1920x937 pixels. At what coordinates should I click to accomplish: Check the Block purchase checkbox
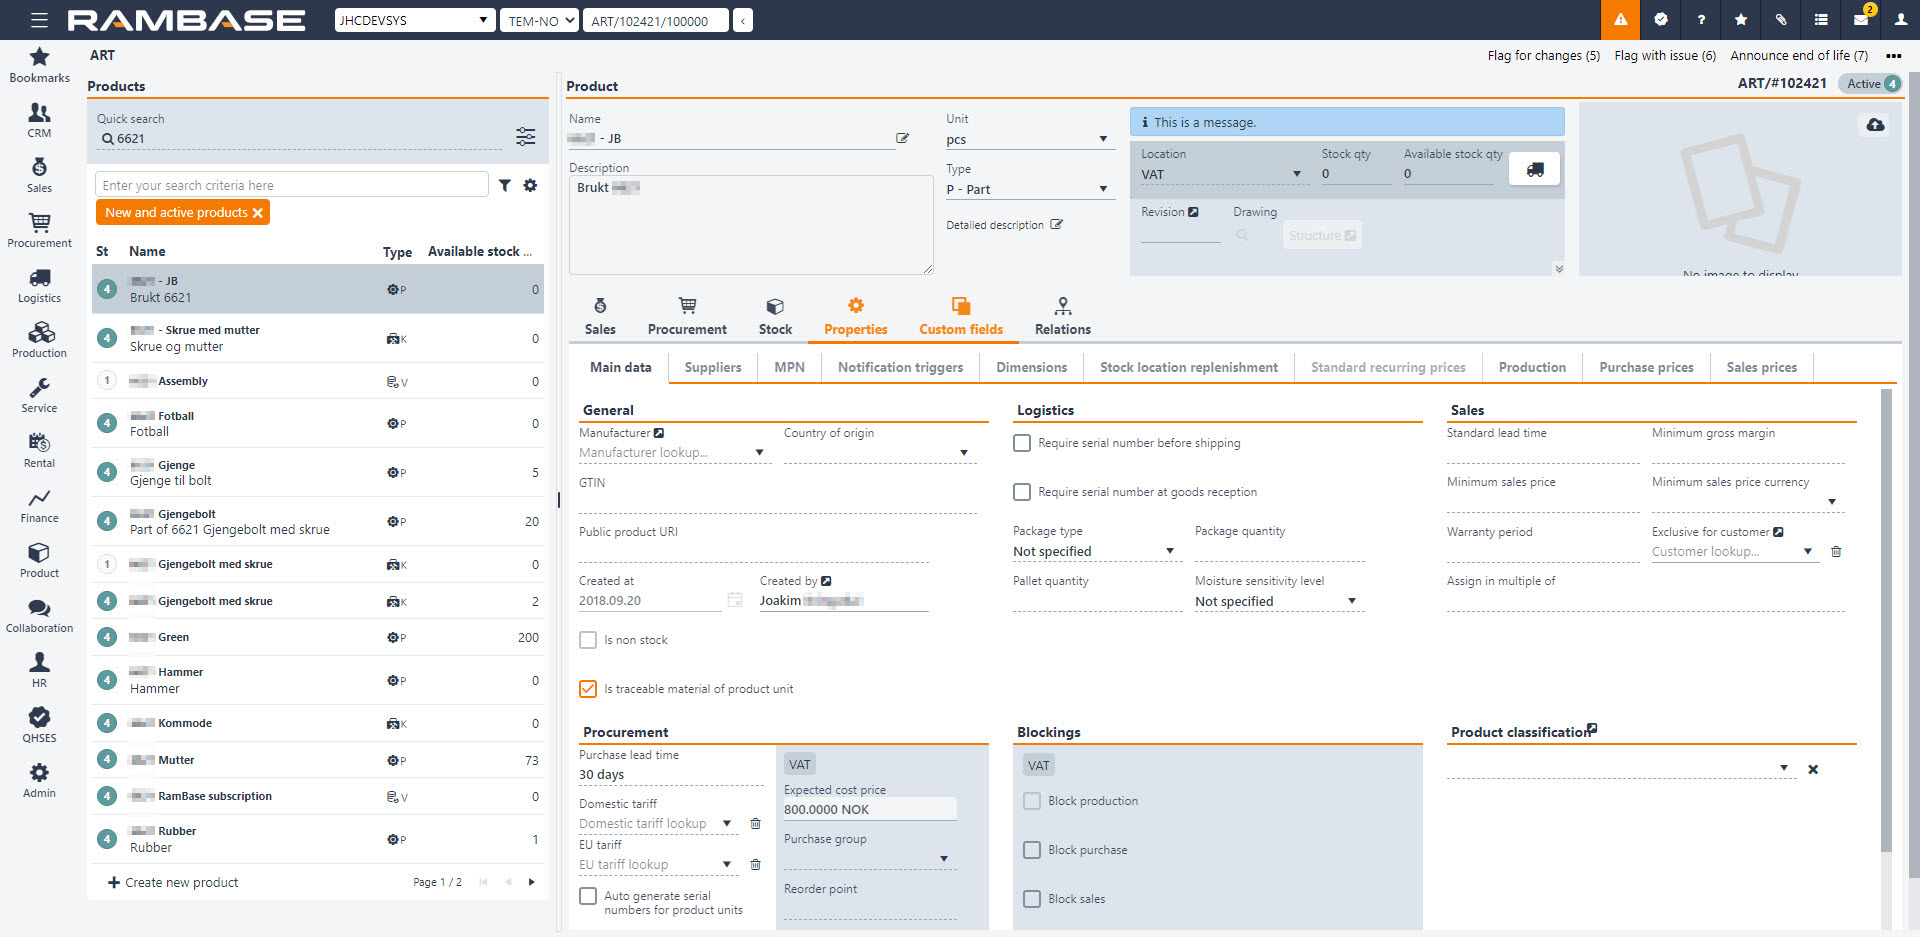point(1032,850)
